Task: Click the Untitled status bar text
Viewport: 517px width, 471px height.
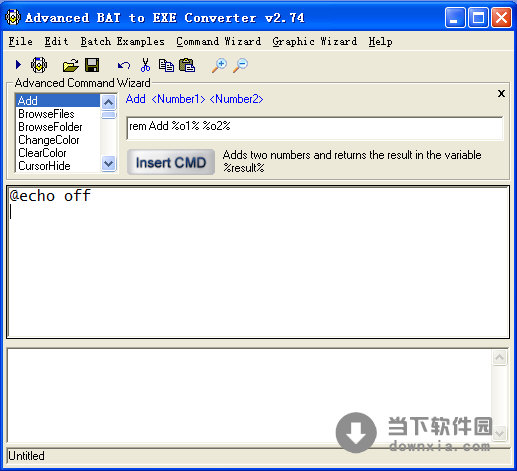Action: point(26,456)
